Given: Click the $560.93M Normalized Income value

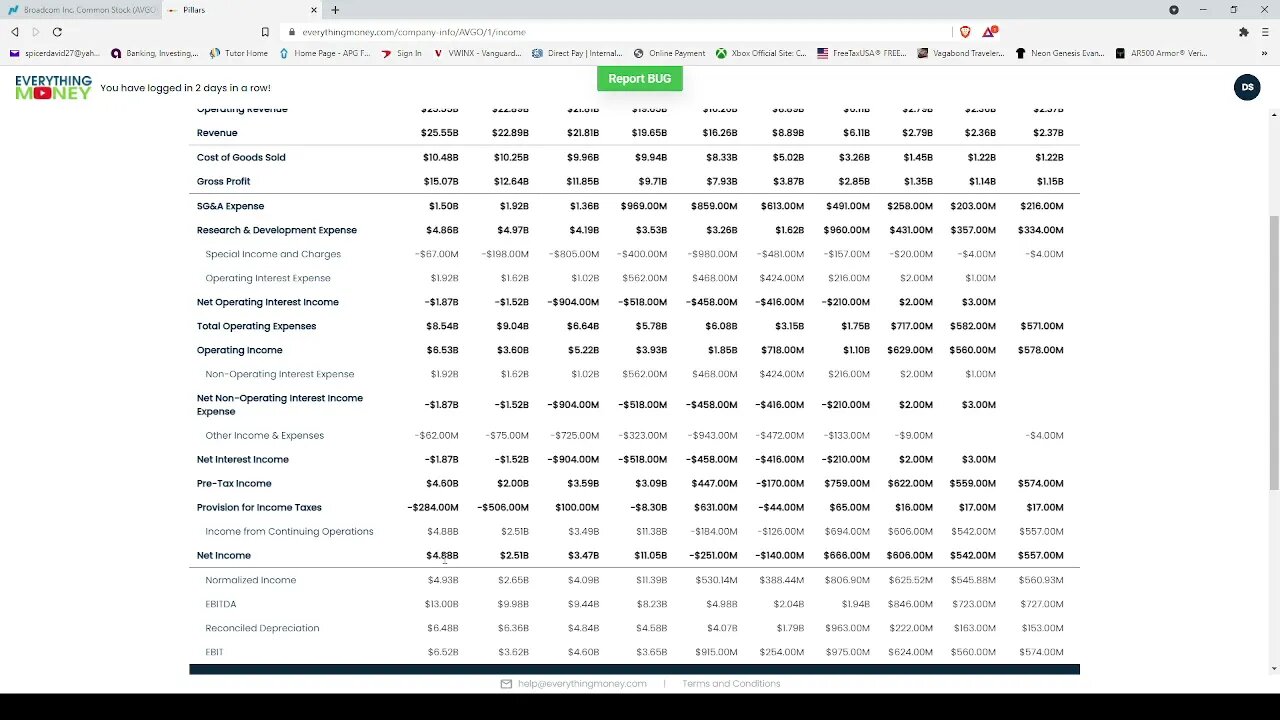Looking at the screenshot, I should coord(1040,580).
